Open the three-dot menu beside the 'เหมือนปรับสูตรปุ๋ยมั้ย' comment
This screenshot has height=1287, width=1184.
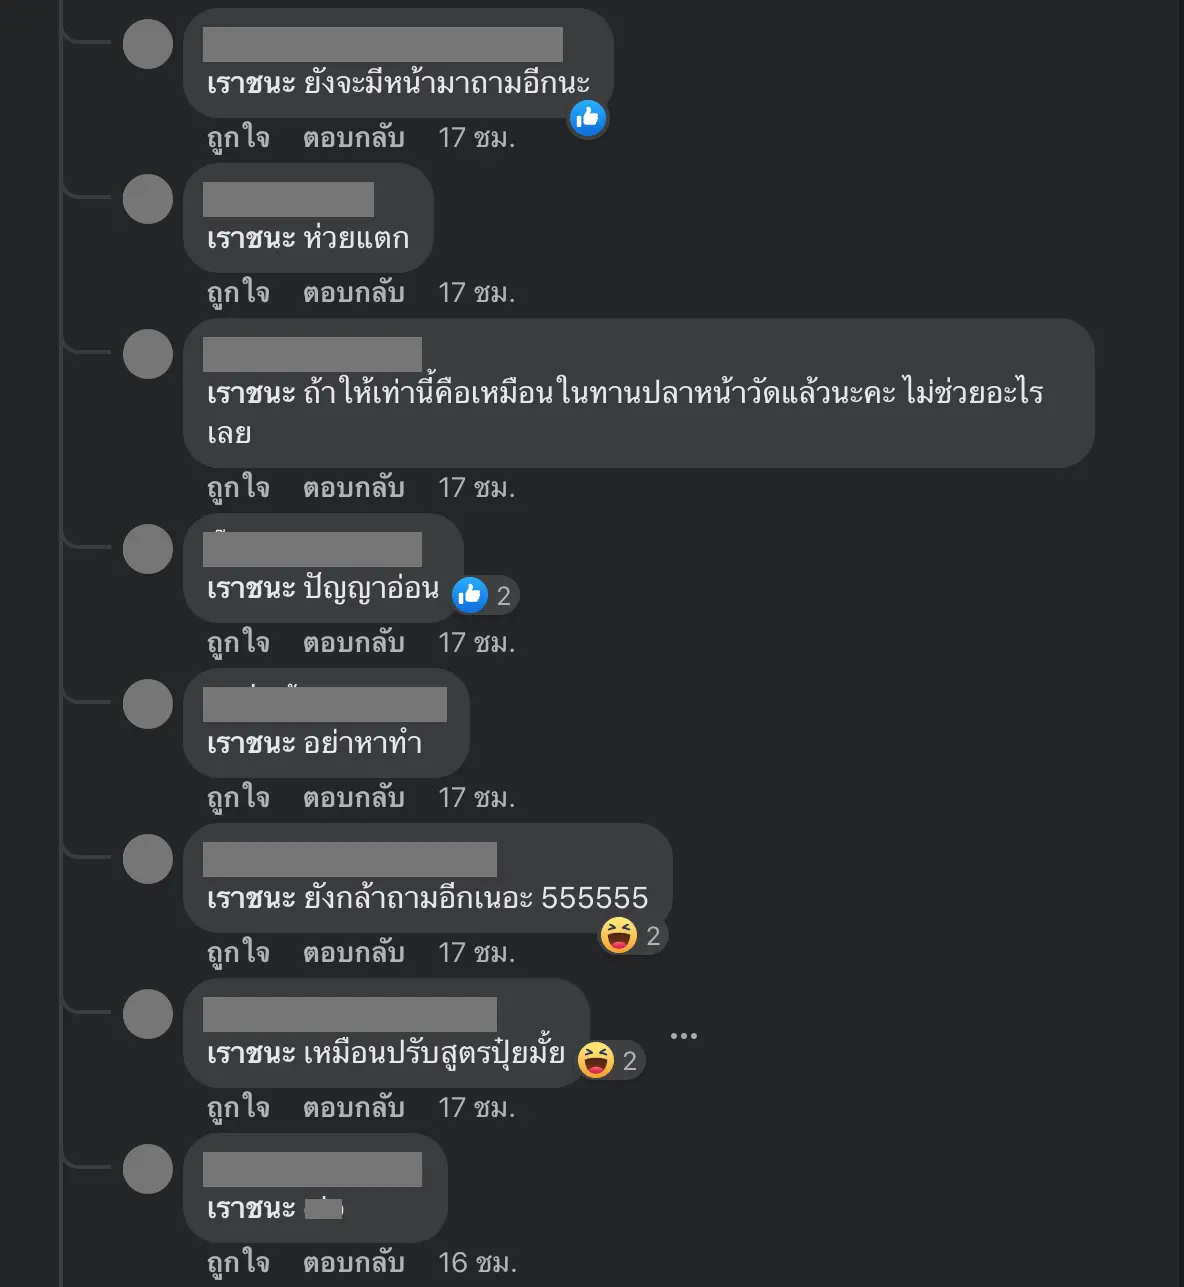[684, 1036]
